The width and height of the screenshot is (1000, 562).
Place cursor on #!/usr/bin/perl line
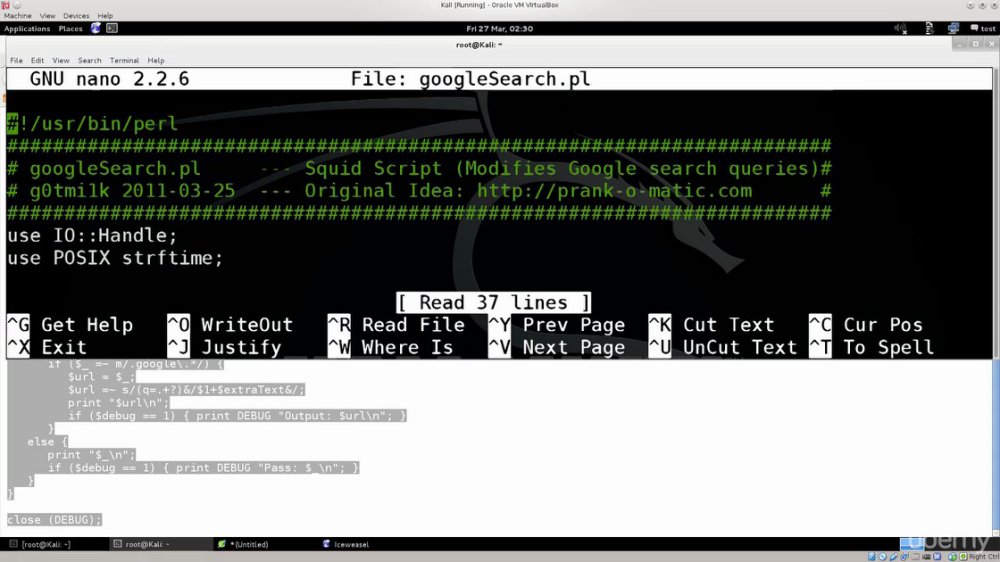click(x=92, y=123)
